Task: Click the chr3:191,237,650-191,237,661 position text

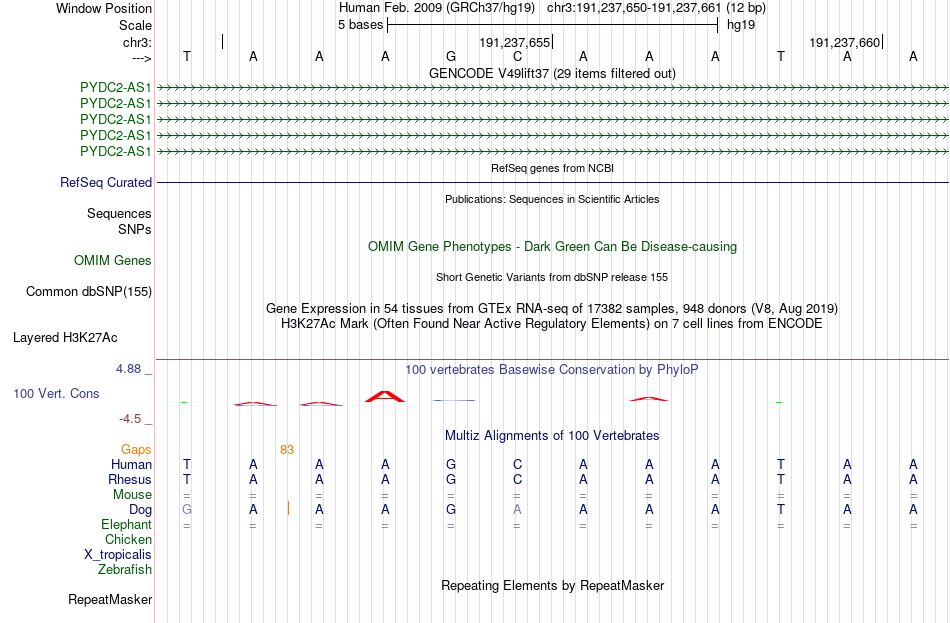Action: tap(634, 8)
